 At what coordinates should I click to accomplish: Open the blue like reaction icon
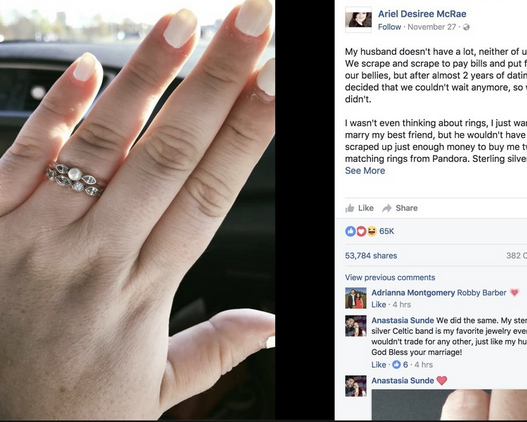(350, 231)
